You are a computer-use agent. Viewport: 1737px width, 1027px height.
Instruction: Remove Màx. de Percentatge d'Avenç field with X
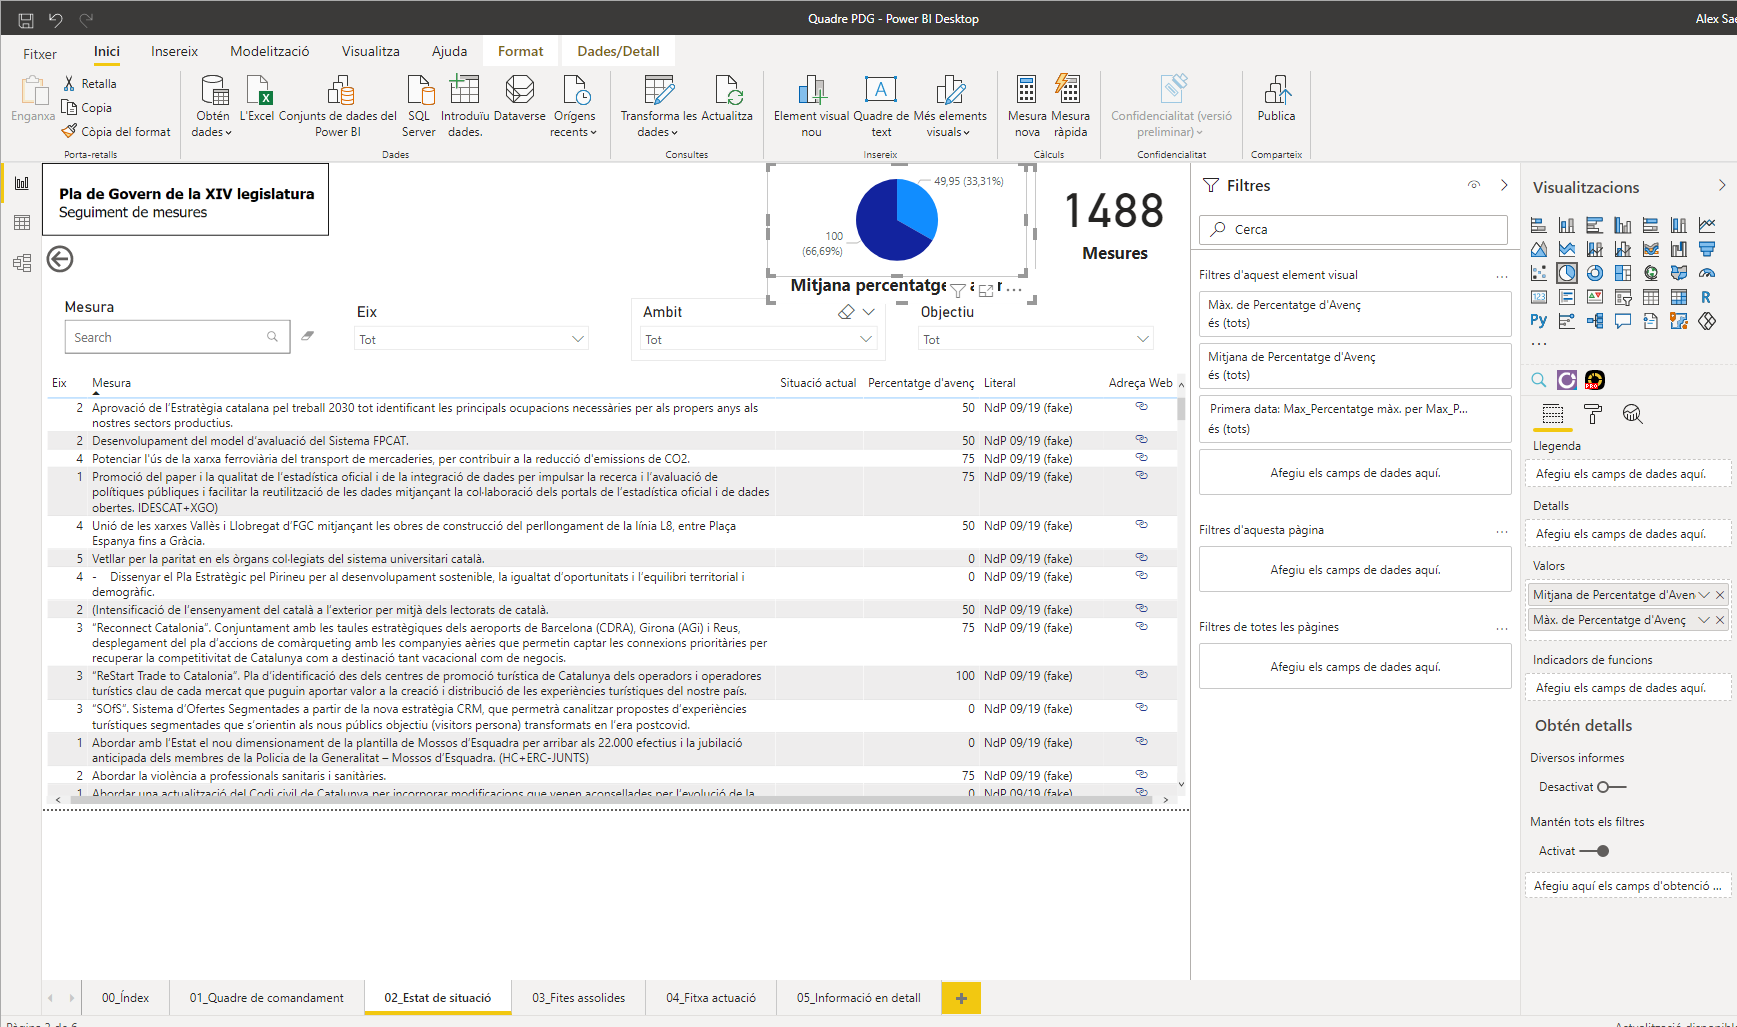pyautogui.click(x=1720, y=620)
